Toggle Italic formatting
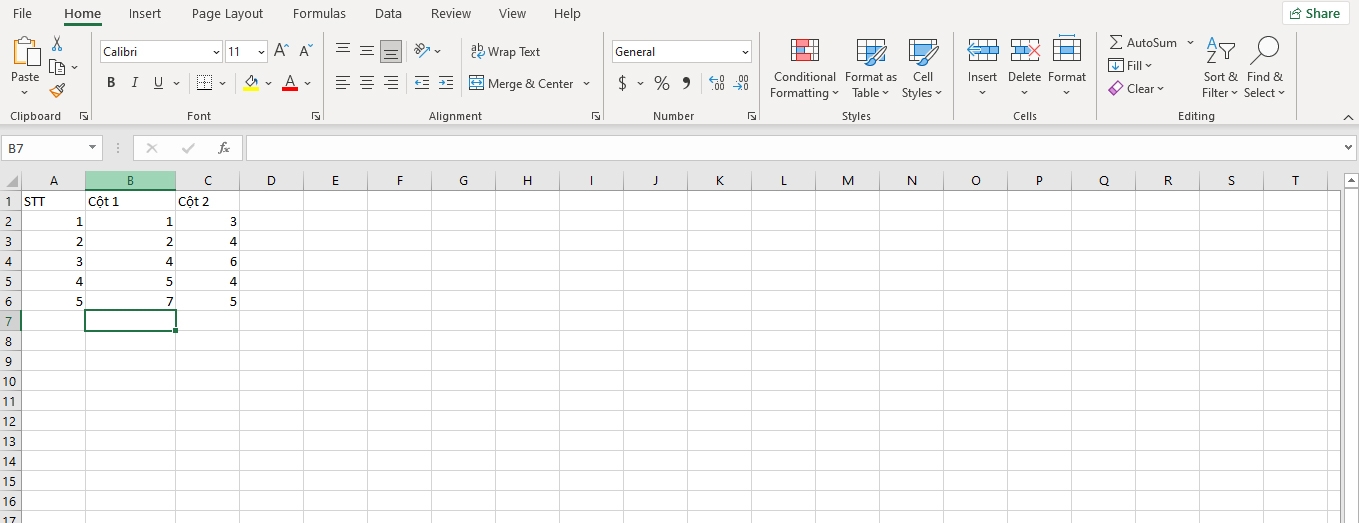1359x523 pixels. (x=135, y=83)
